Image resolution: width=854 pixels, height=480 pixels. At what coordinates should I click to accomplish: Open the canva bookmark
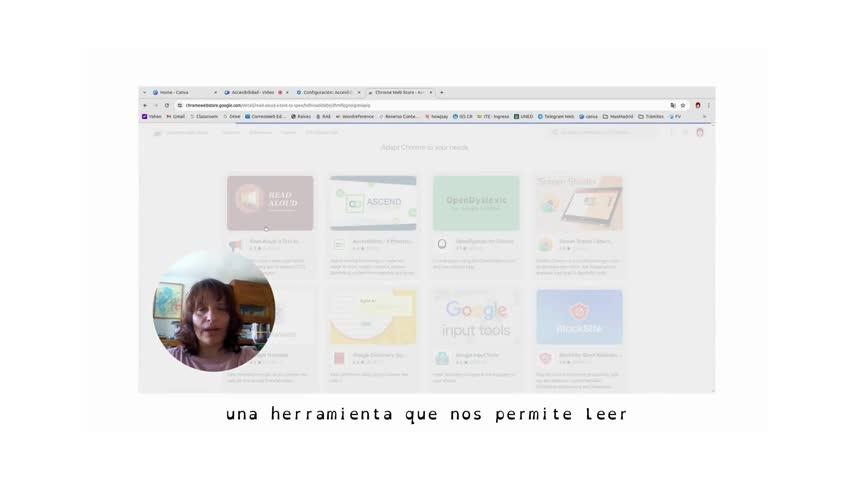coord(588,117)
